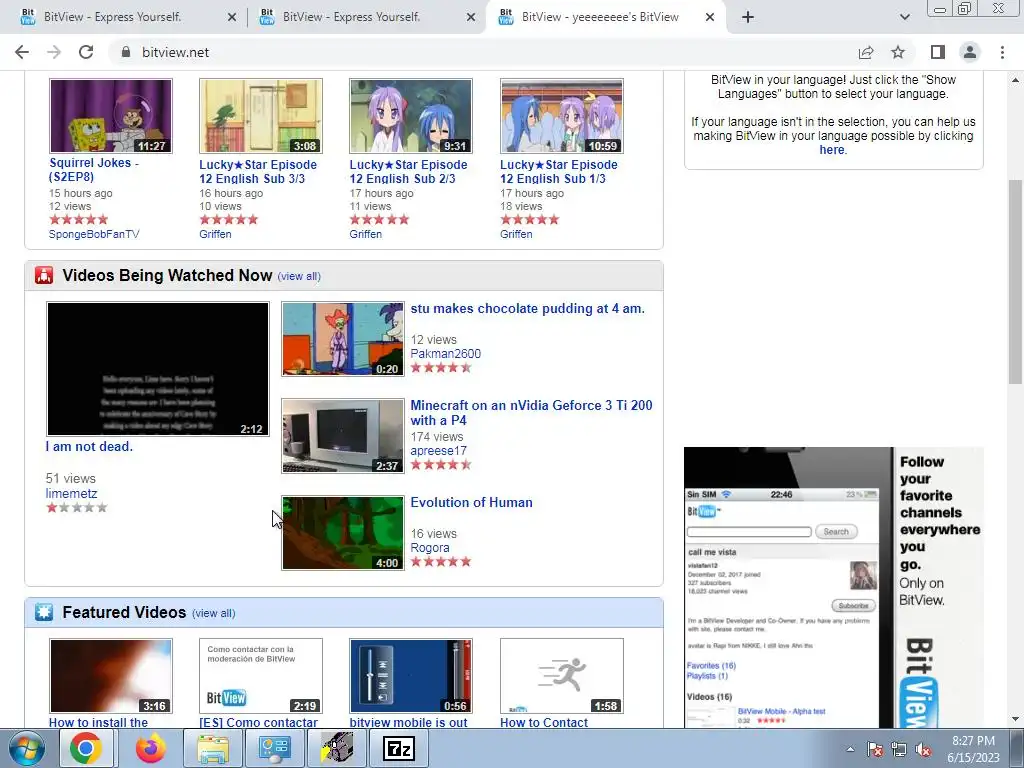Open Chrome from the taskbar
This screenshot has height=768, width=1024.
[x=86, y=748]
